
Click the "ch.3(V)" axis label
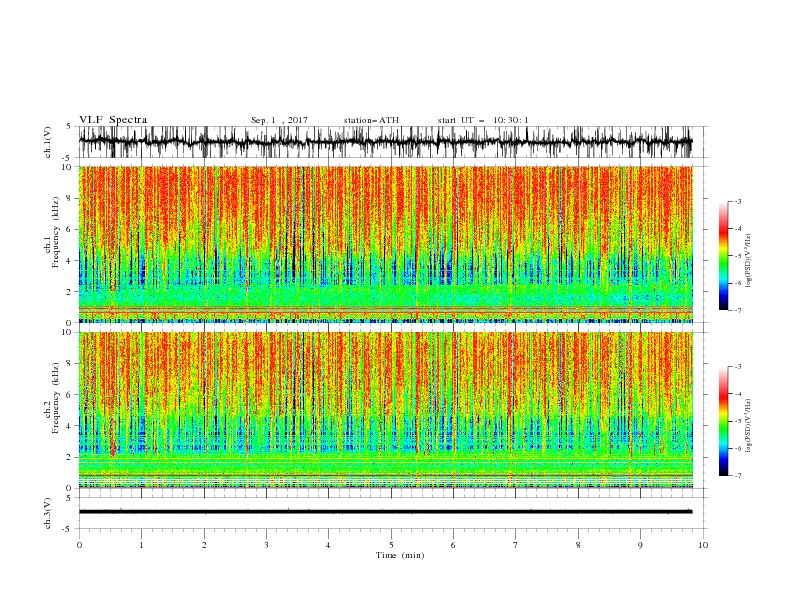point(48,513)
